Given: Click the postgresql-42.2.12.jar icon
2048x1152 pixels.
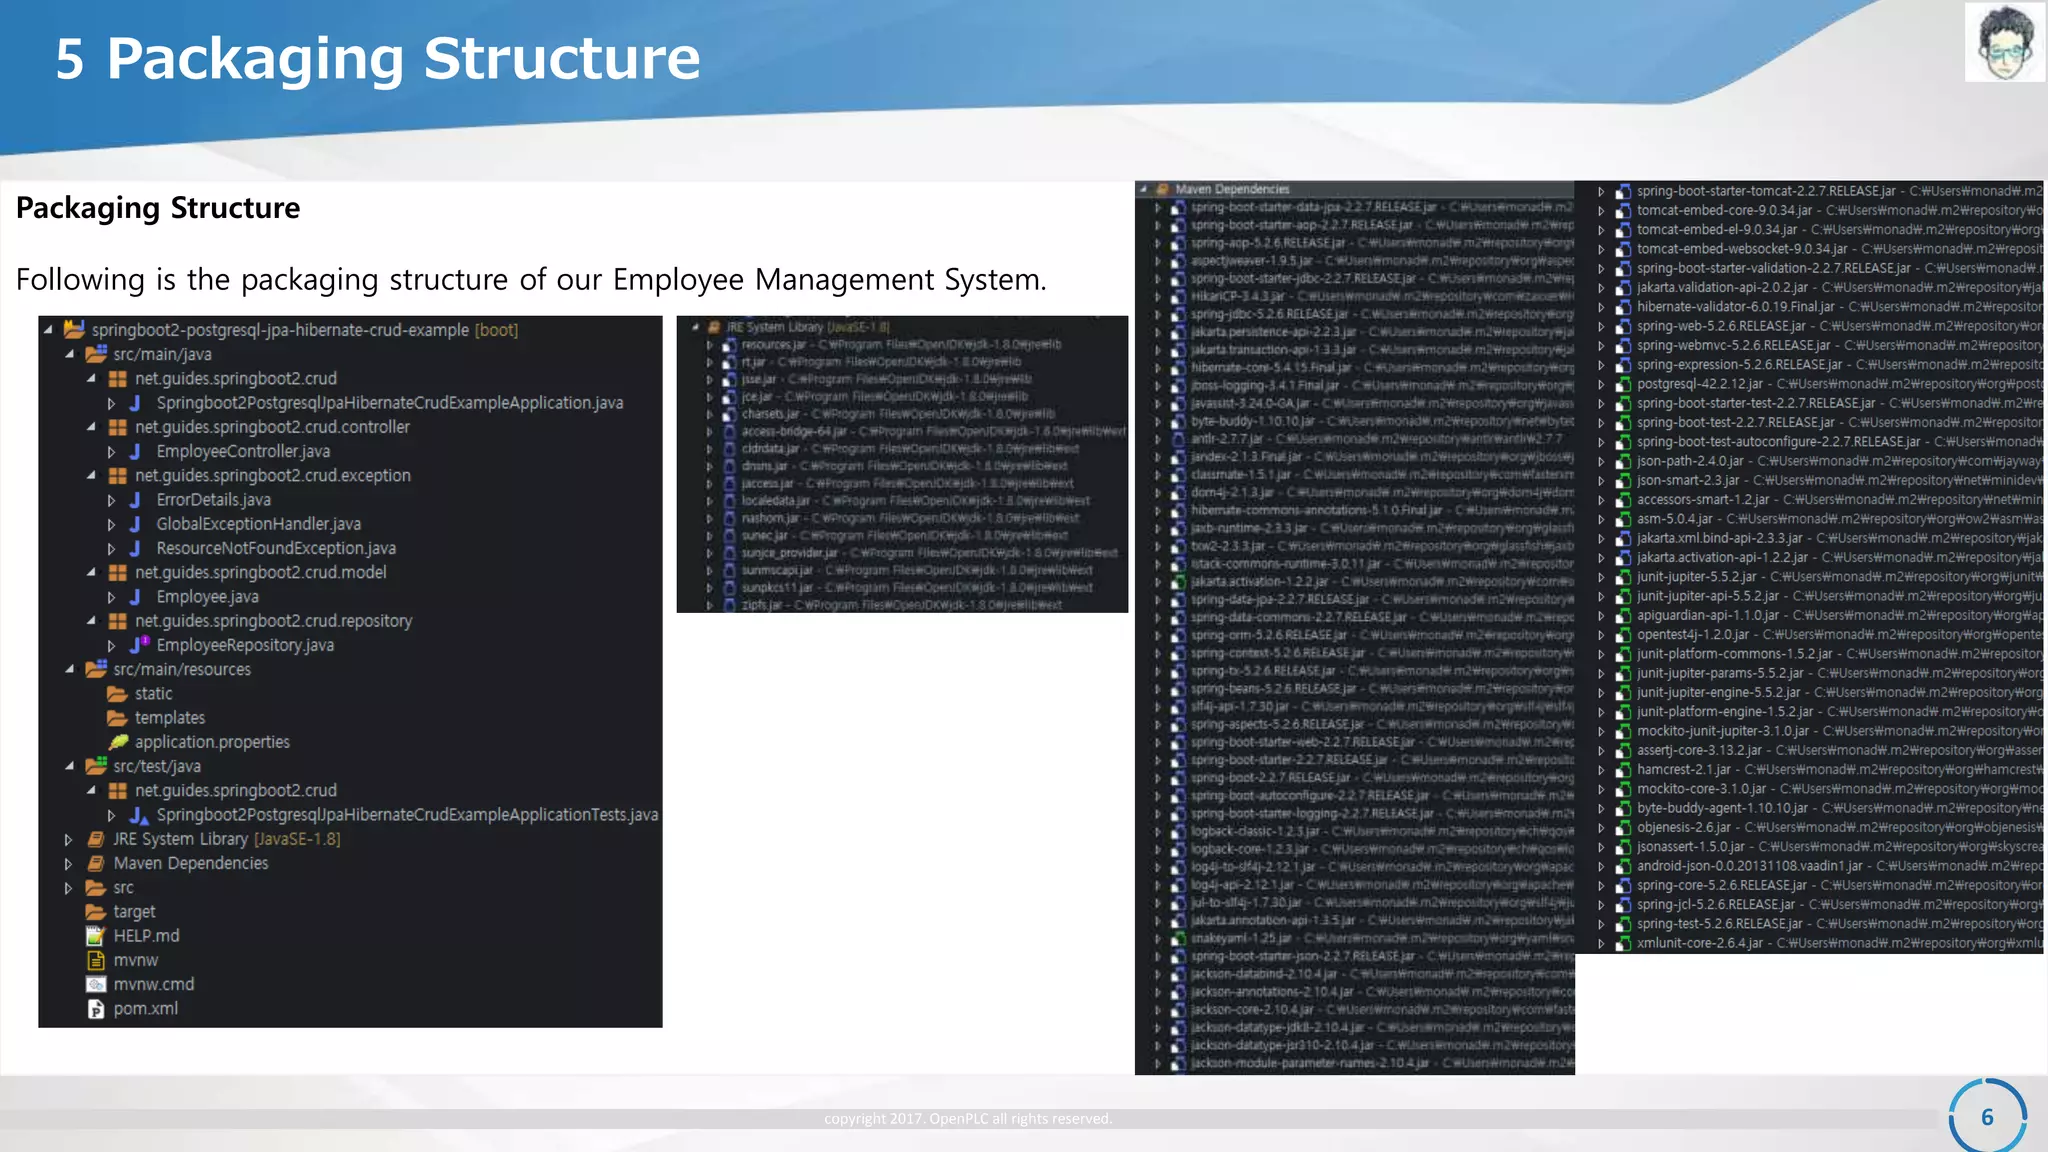Looking at the screenshot, I should (x=1623, y=385).
